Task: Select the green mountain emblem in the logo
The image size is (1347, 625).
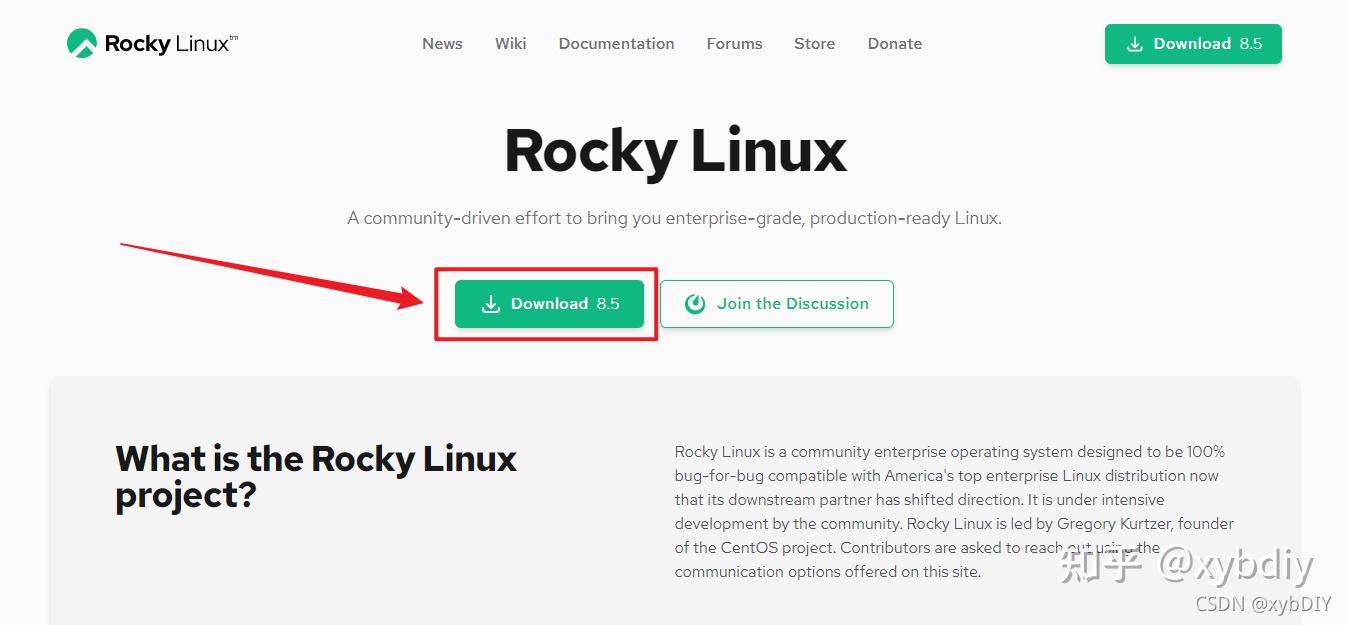Action: [x=83, y=42]
